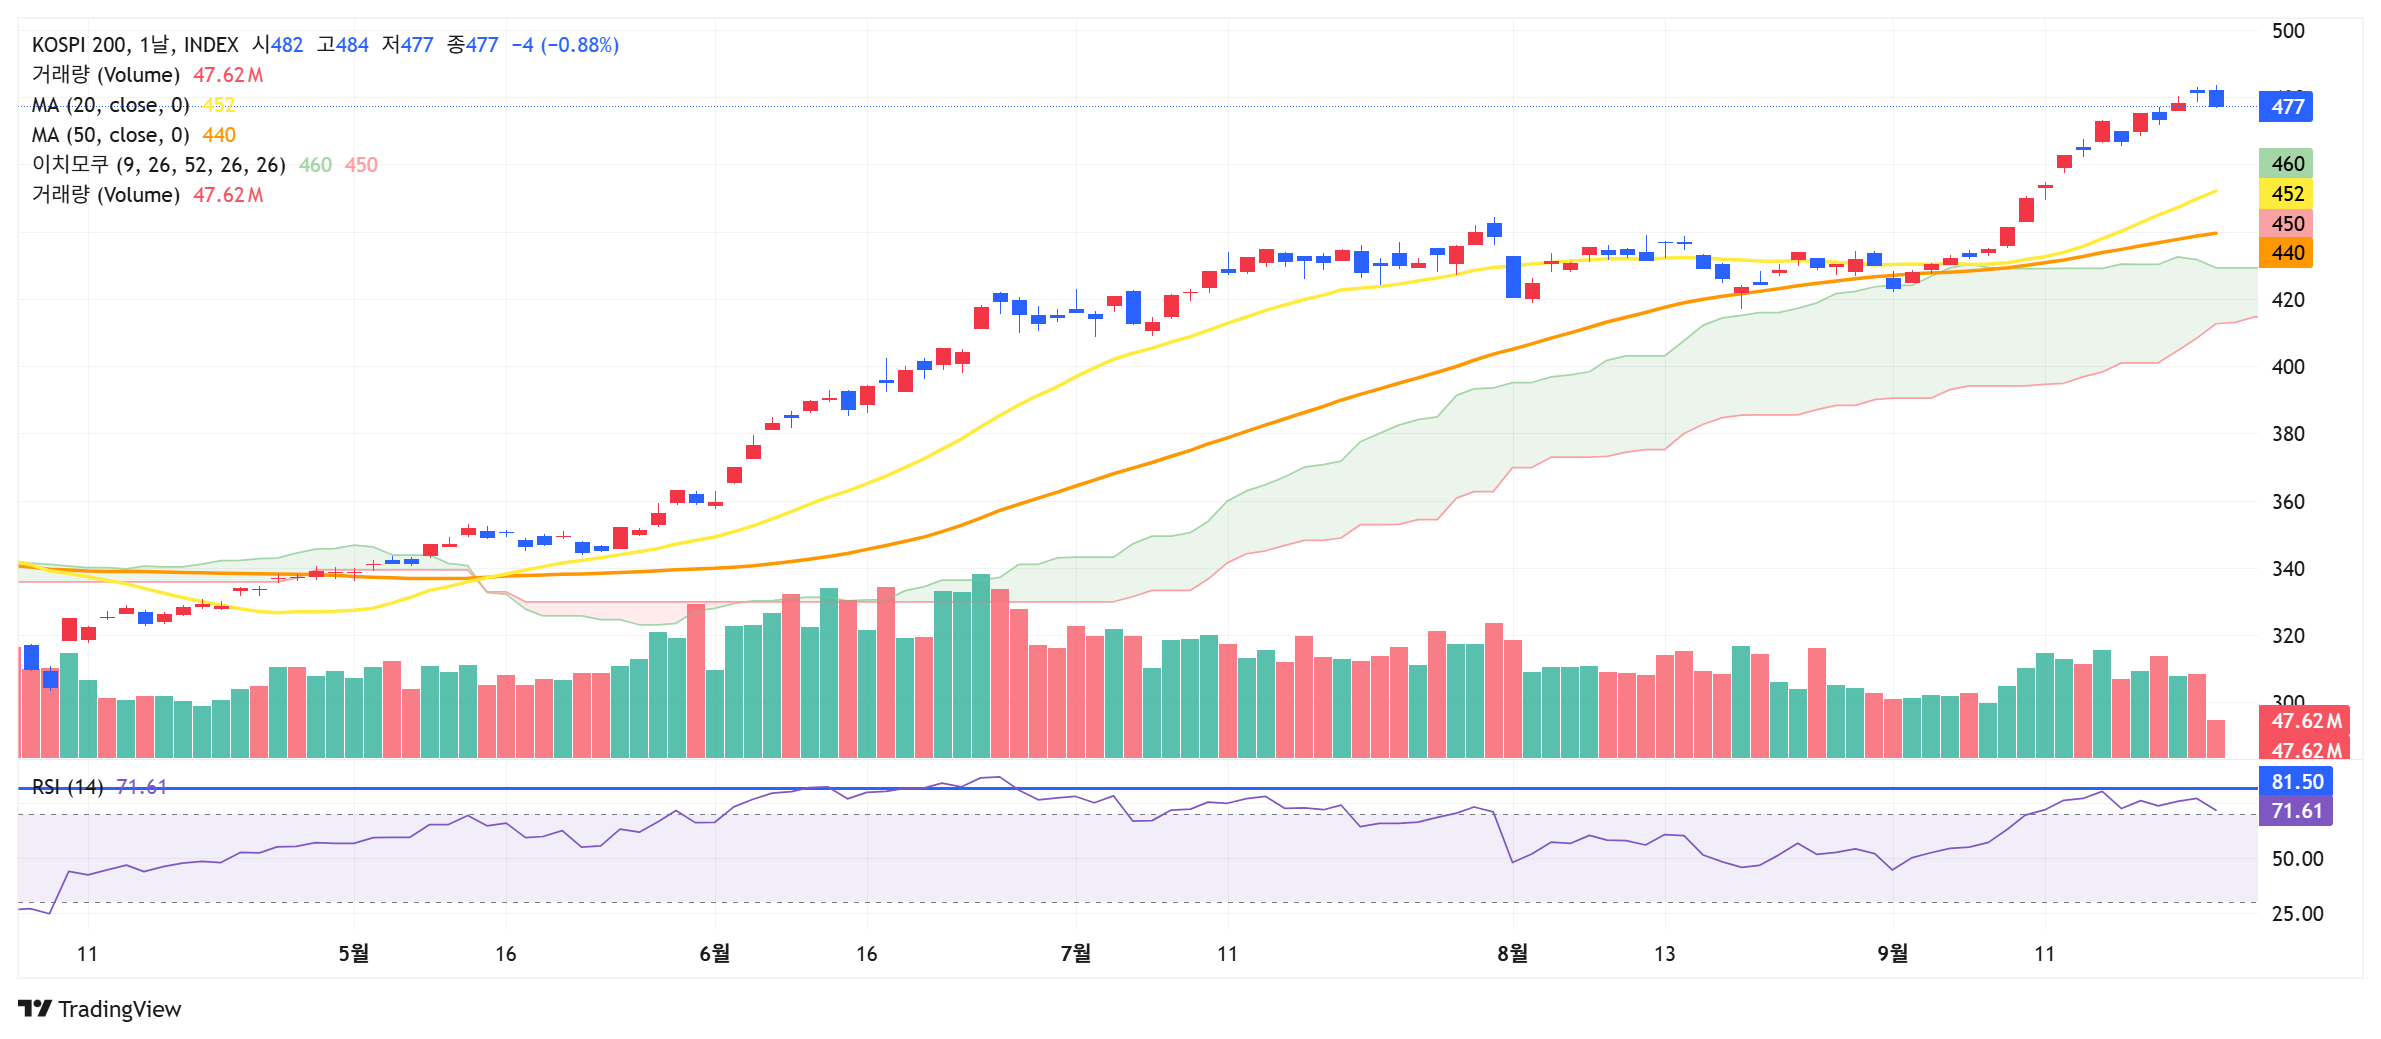Select the 거래량 (Volume) legend below 이치모쿠

tap(106, 195)
